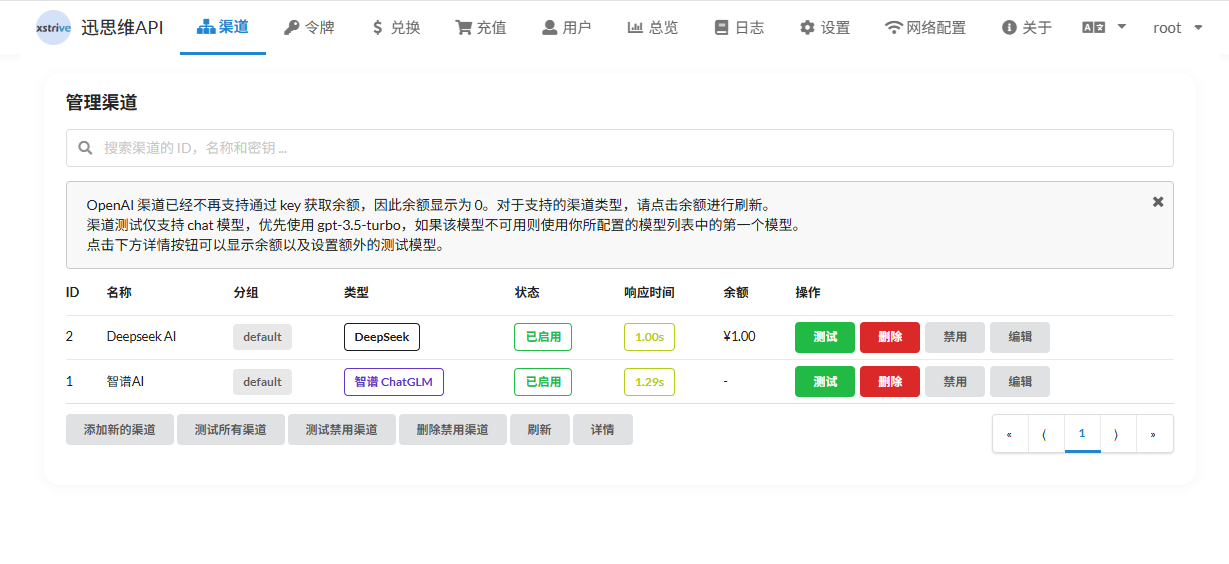Expand the root user menu
The image size is (1229, 564).
[x=1178, y=27]
